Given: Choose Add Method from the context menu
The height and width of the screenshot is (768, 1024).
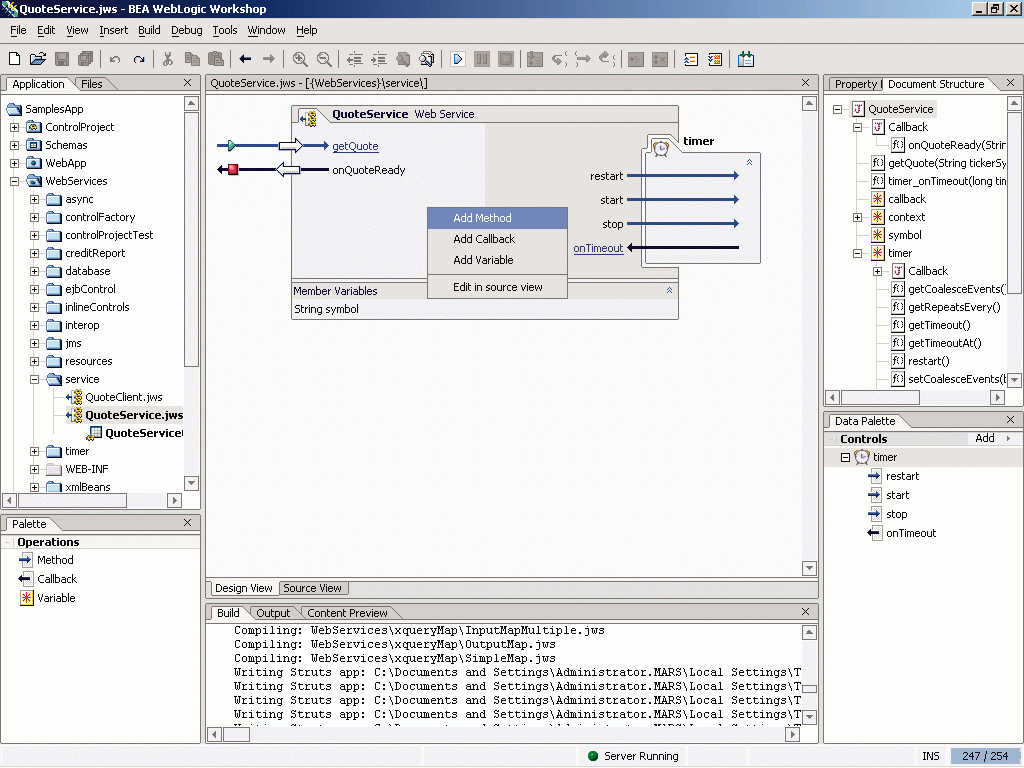Looking at the screenshot, I should (x=498, y=218).
